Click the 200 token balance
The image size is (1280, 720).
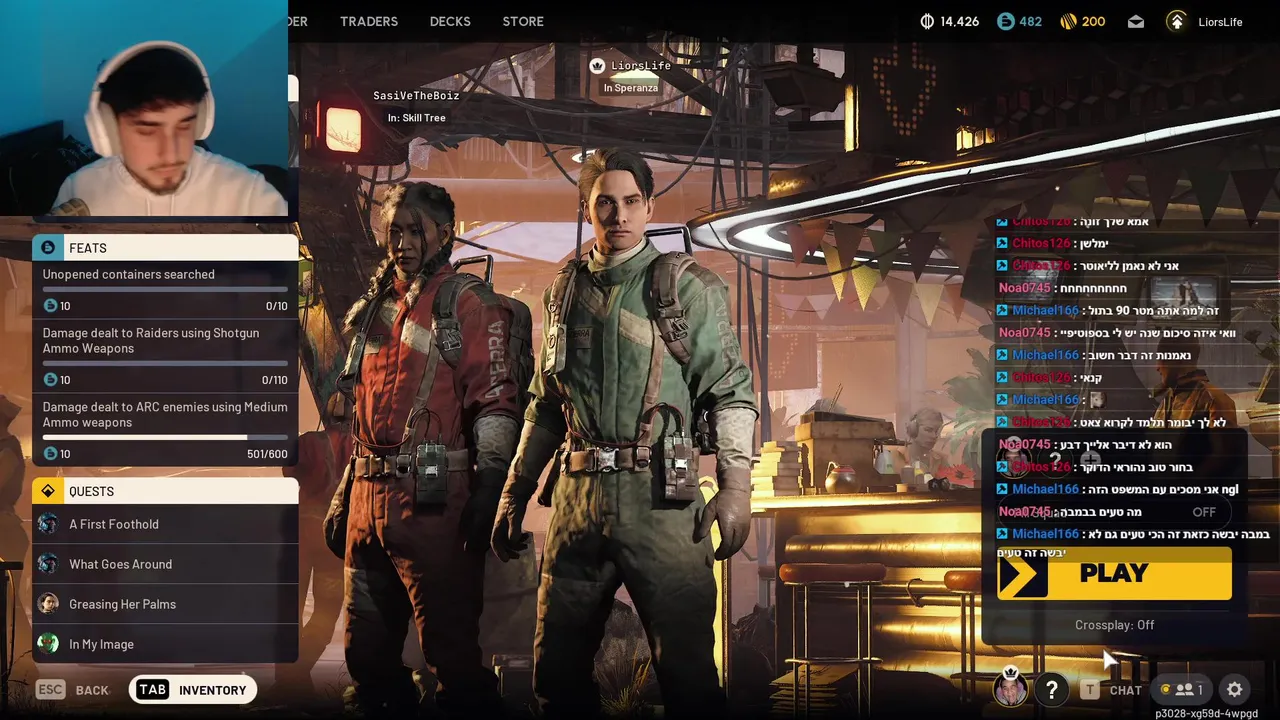click(1094, 21)
